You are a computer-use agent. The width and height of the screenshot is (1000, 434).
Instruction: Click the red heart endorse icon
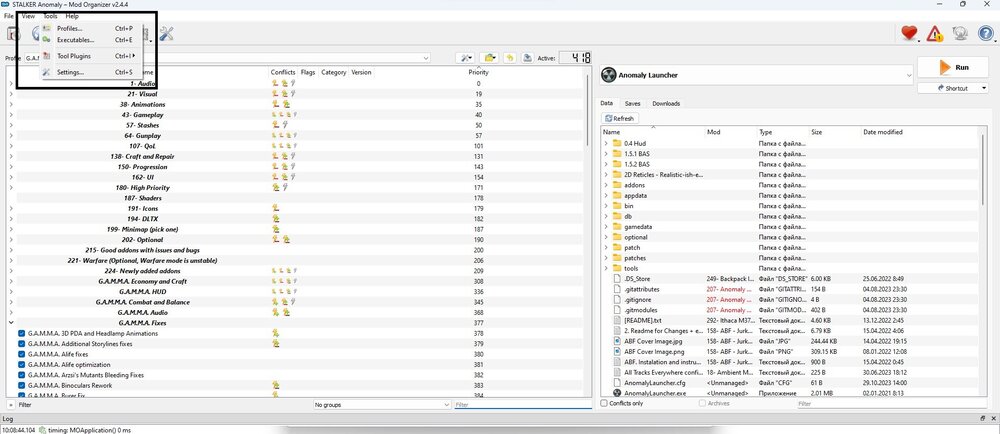click(x=908, y=34)
